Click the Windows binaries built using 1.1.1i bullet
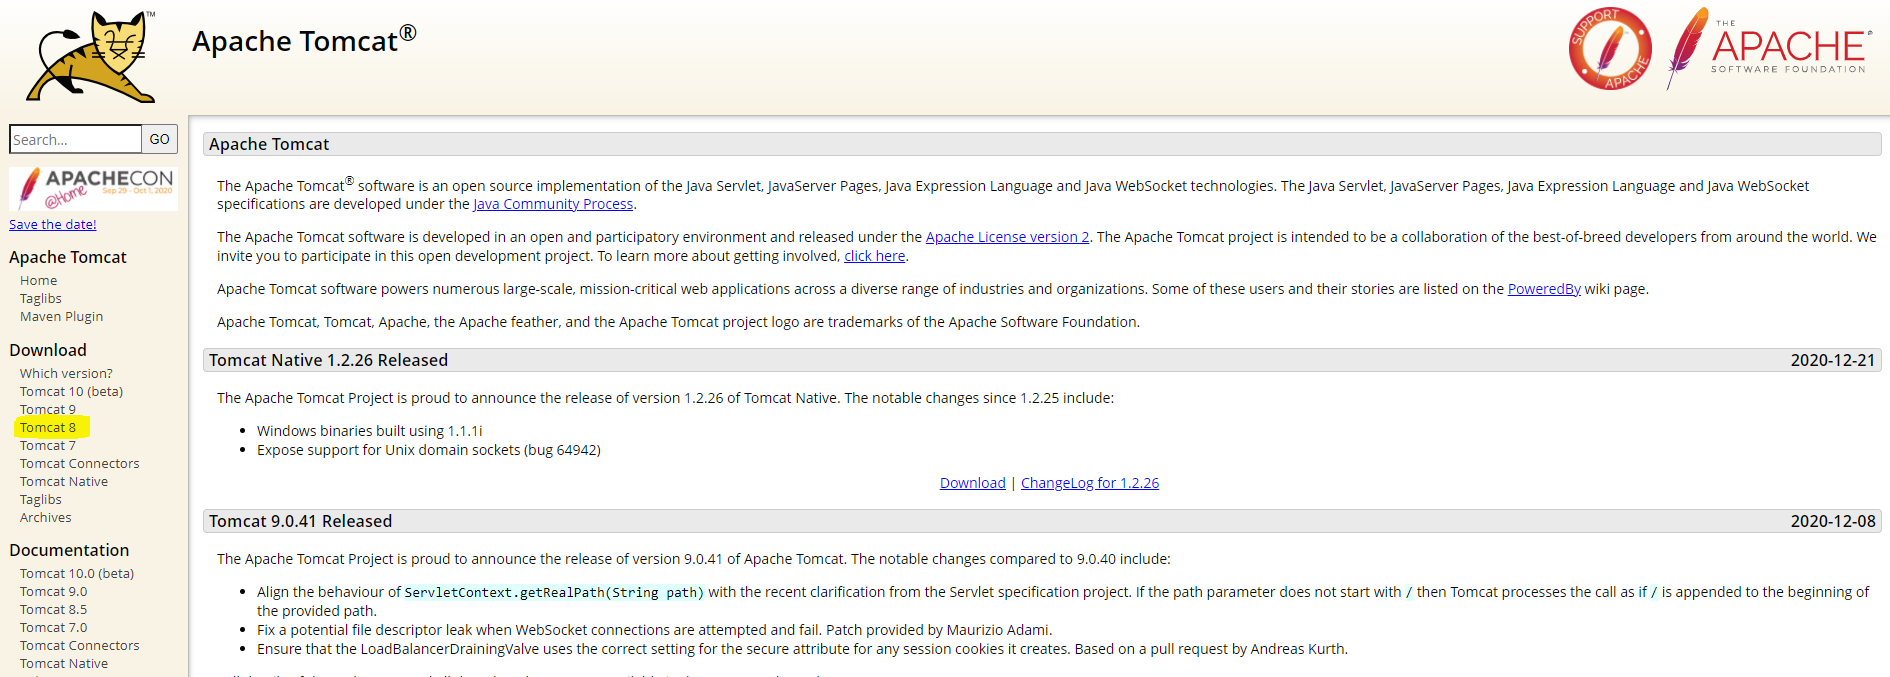 (x=370, y=431)
